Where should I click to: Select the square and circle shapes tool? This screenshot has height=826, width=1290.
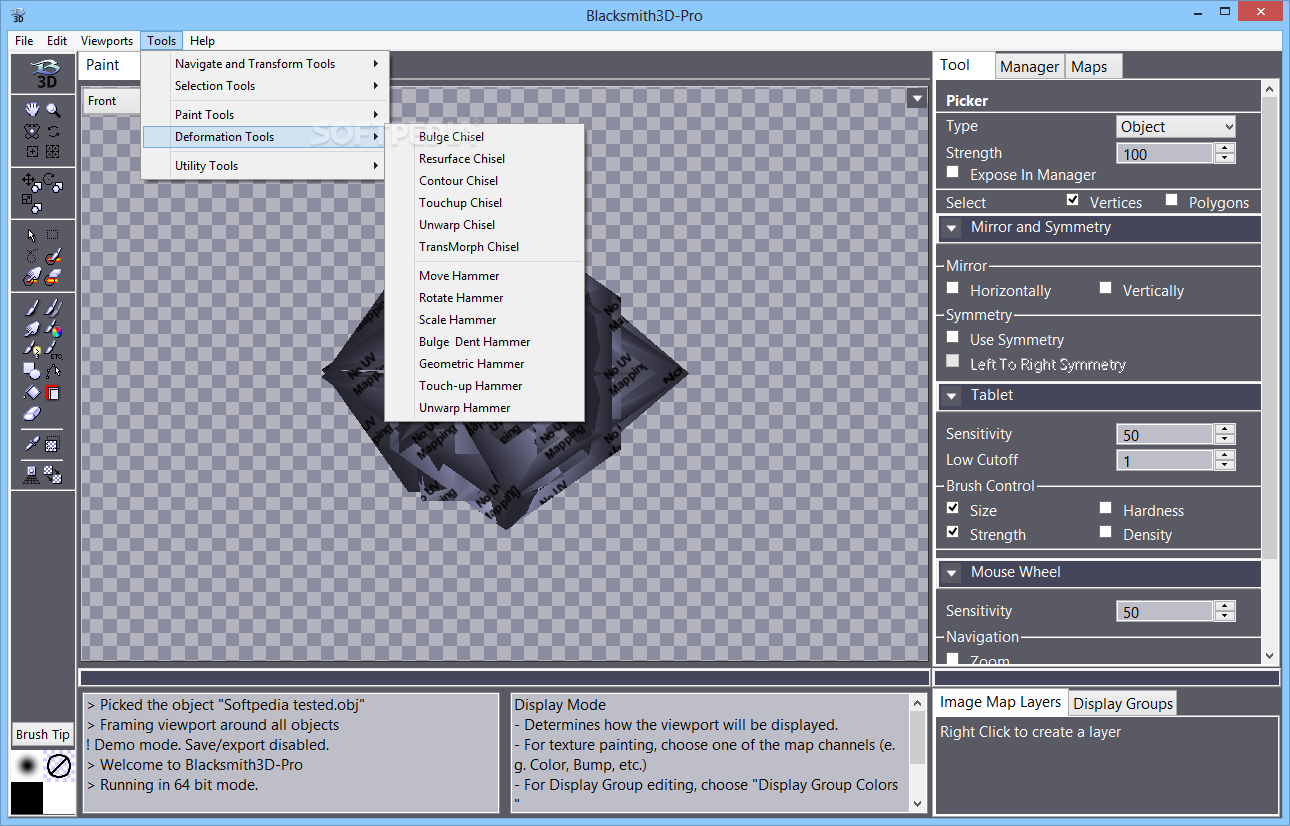[x=32, y=370]
